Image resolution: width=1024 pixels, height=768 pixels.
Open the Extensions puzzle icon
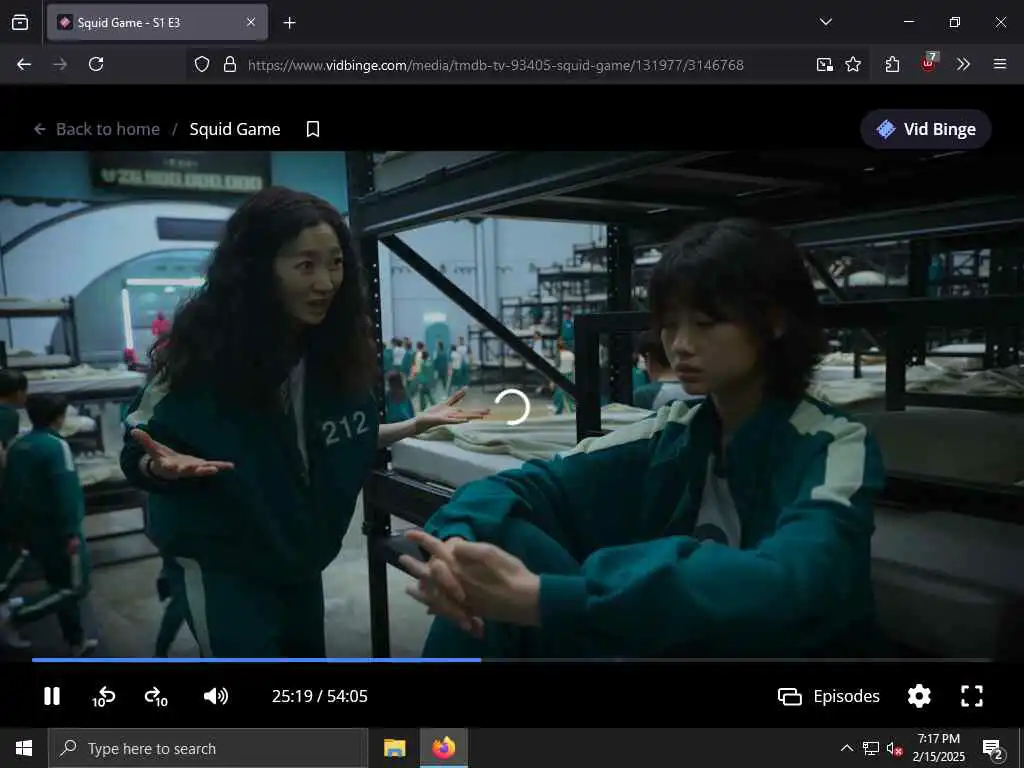892,64
